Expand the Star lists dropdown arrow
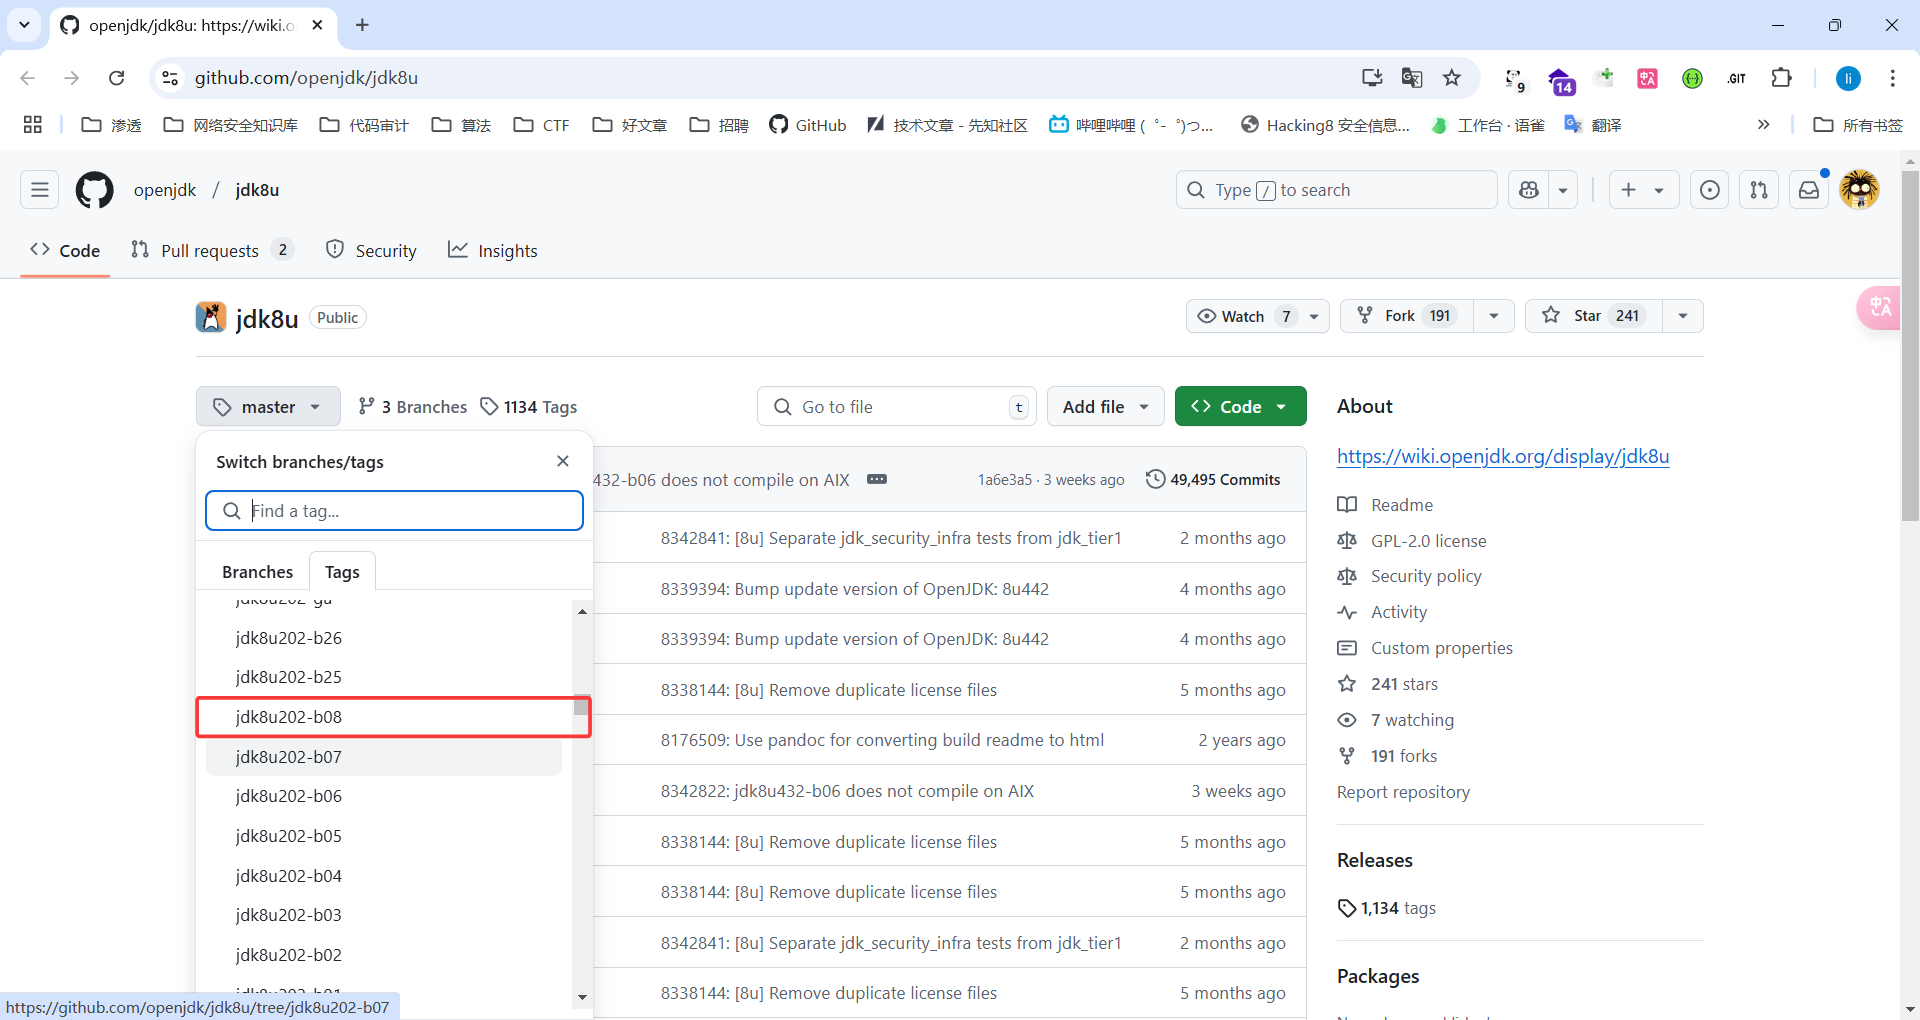This screenshot has height=1020, width=1920. pos(1684,316)
